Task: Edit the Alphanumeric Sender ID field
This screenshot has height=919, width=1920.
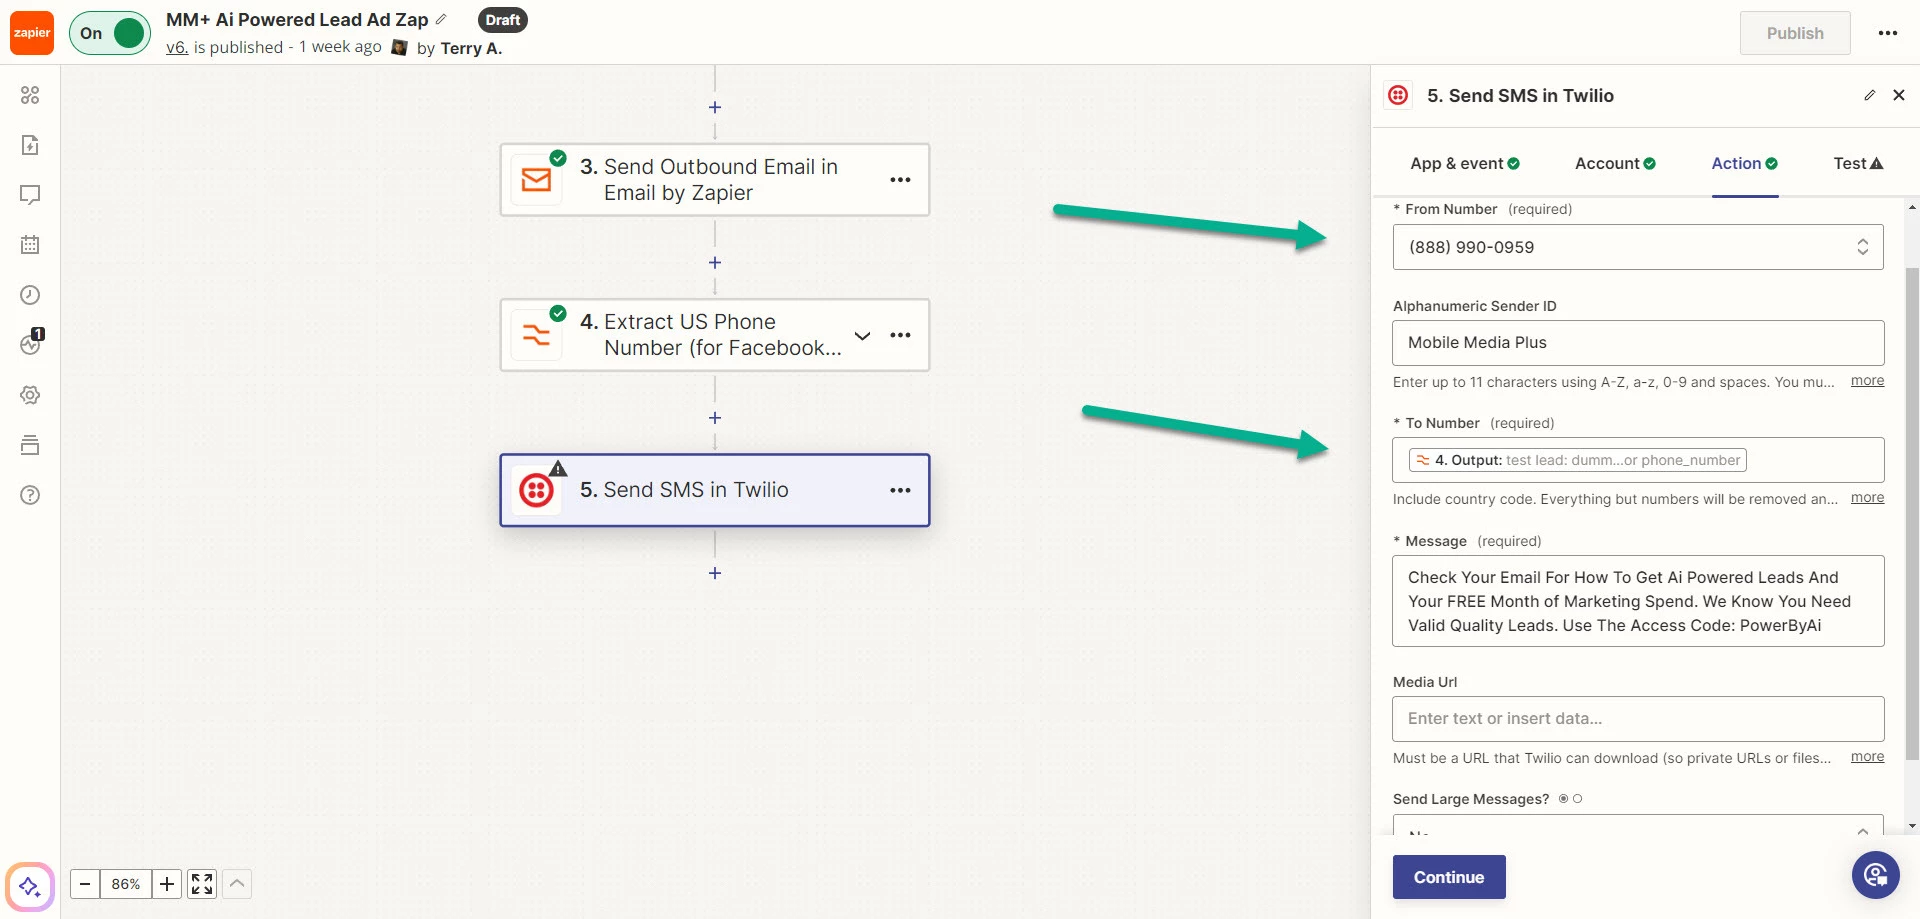Action: coord(1638,342)
